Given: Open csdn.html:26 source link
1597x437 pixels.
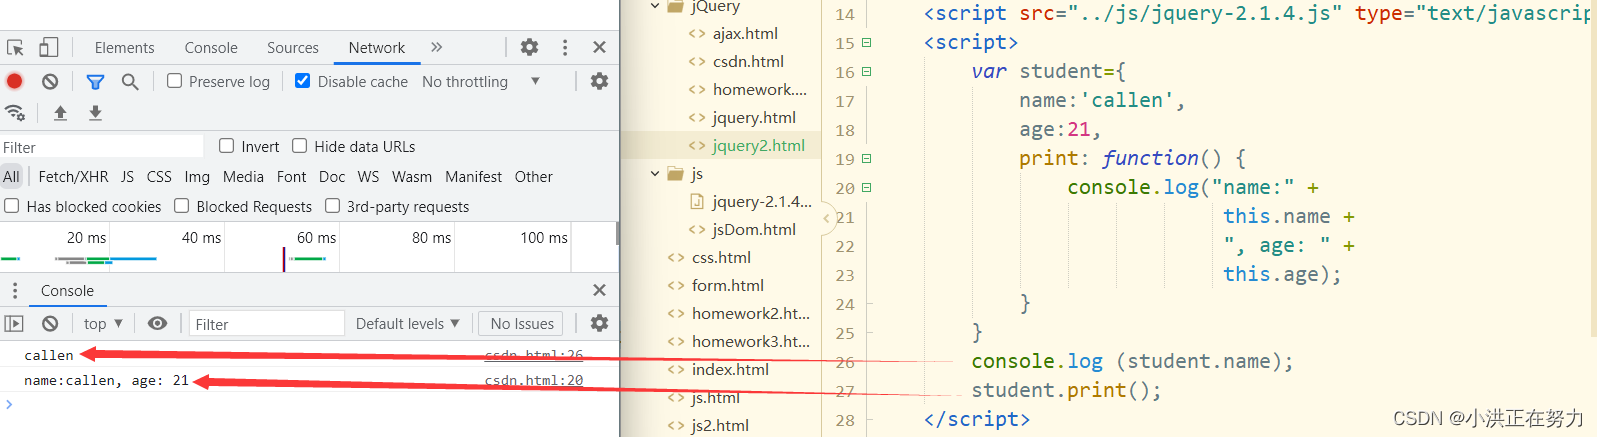Looking at the screenshot, I should pyautogui.click(x=534, y=355).
